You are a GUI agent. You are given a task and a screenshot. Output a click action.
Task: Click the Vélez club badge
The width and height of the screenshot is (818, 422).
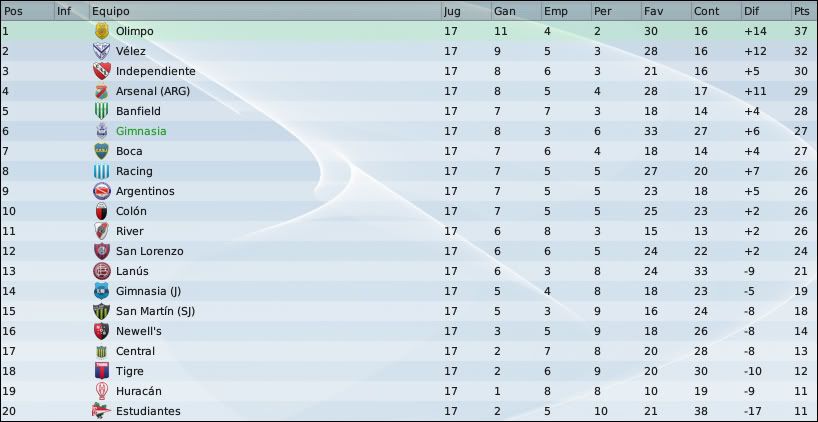(x=101, y=51)
